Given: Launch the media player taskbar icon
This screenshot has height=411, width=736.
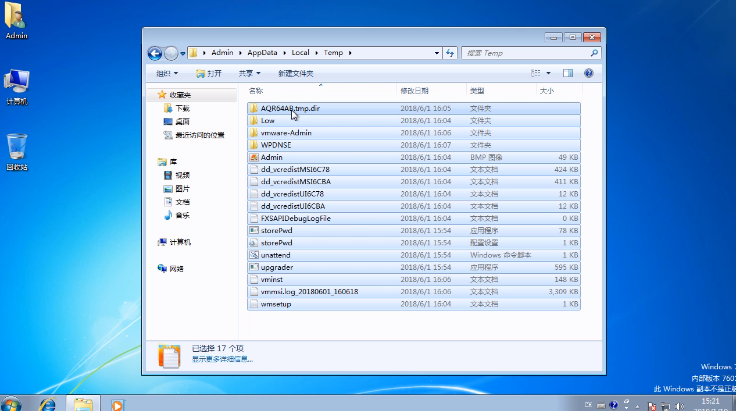Looking at the screenshot, I should click(x=117, y=404).
